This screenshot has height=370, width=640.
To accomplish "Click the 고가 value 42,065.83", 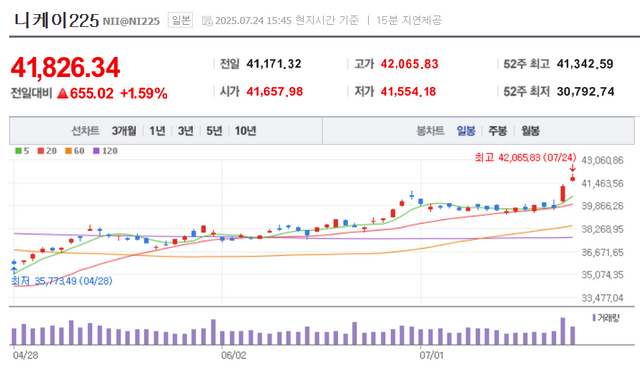I will [x=409, y=64].
